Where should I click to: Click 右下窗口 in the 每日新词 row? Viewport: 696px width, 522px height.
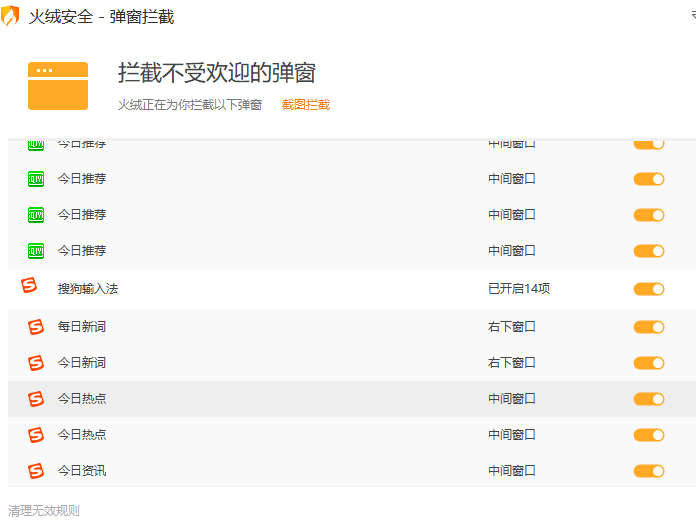(x=511, y=327)
